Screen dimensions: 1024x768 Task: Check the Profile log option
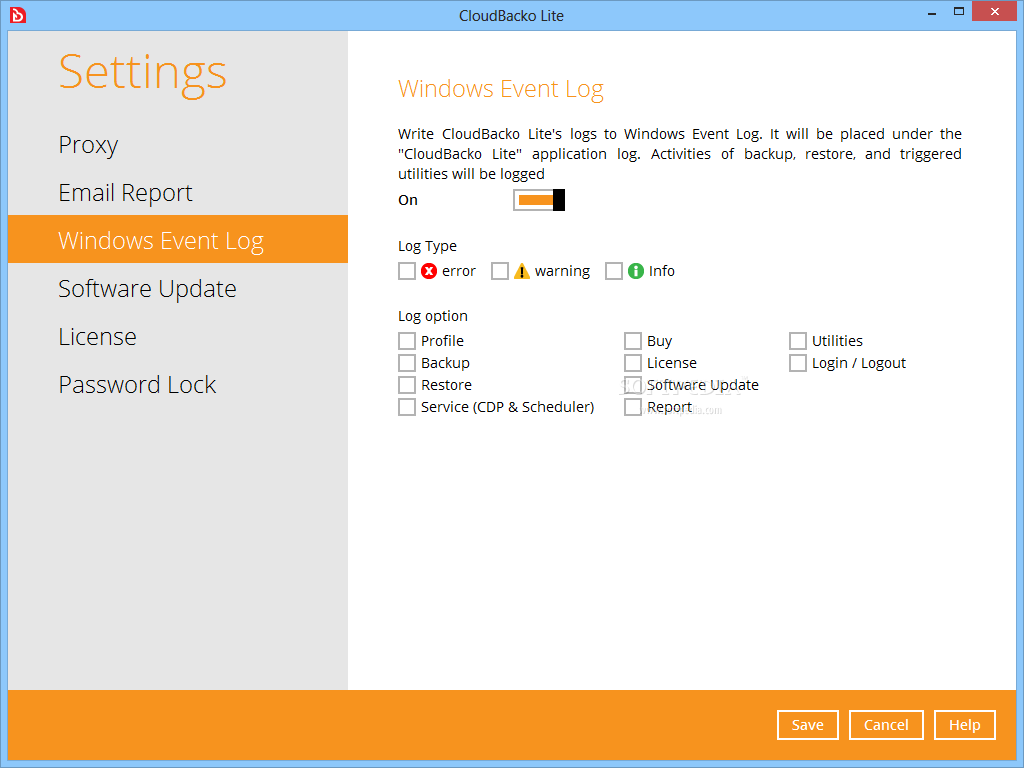(x=407, y=341)
